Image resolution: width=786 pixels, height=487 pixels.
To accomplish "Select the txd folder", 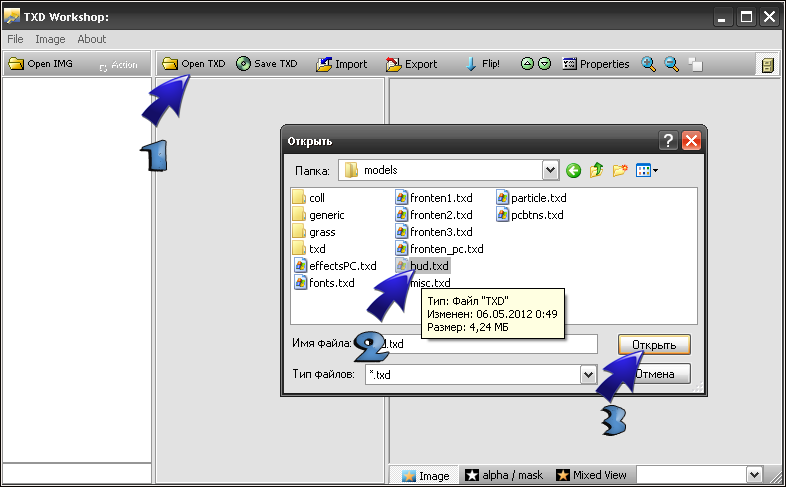I will (309, 249).
